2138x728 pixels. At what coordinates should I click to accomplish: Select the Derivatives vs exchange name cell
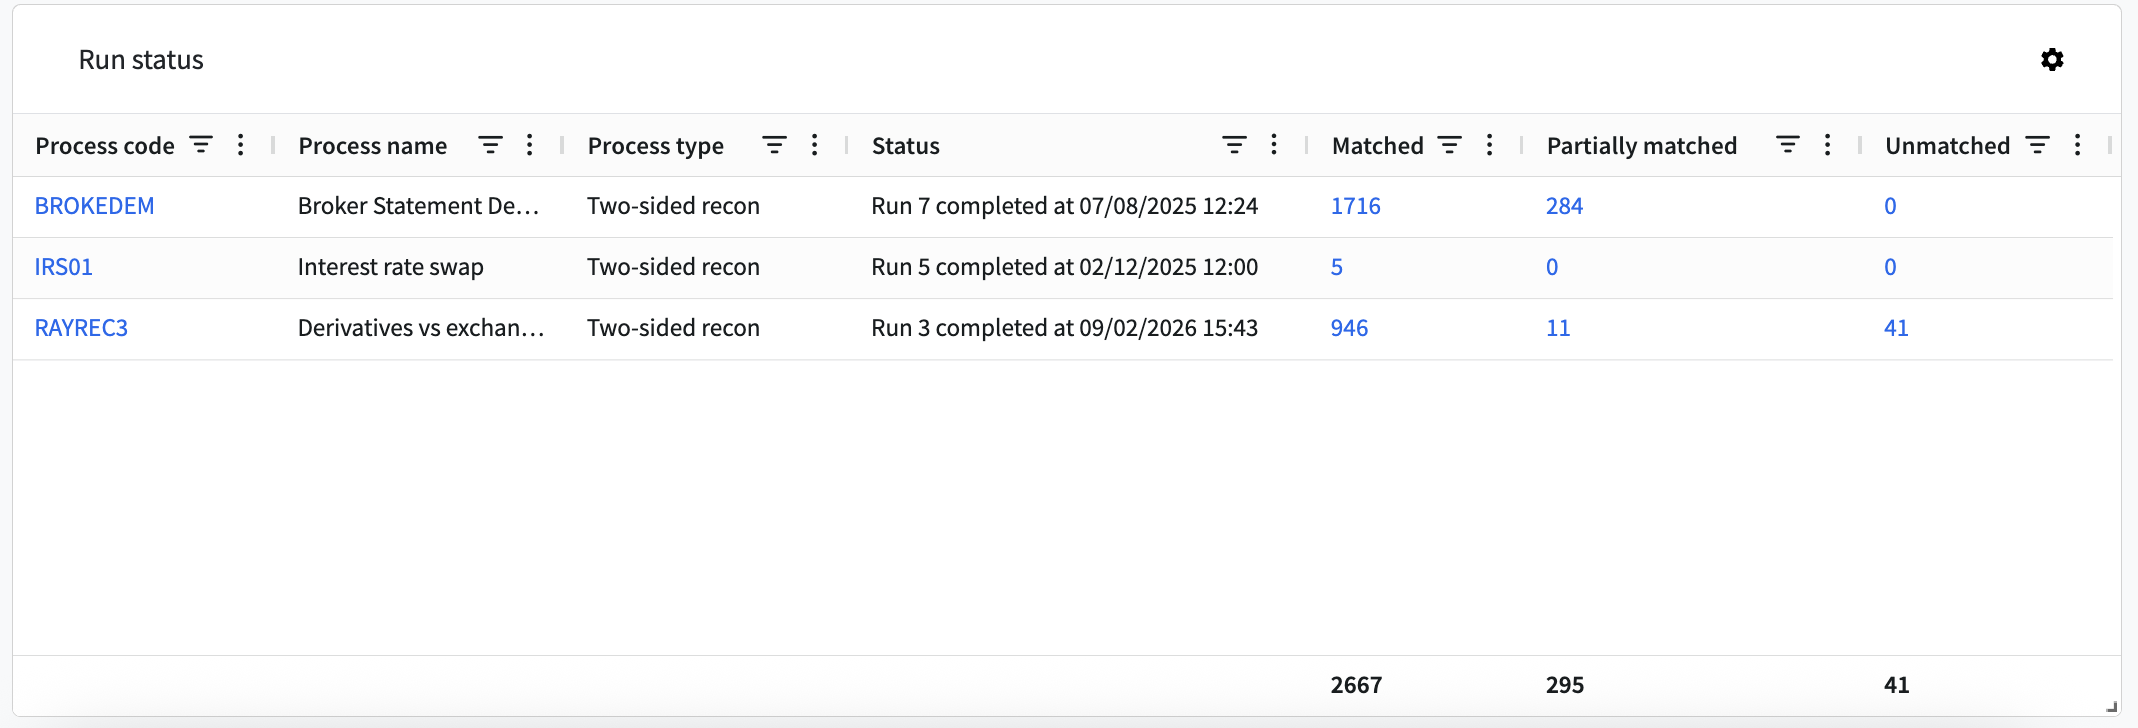[x=420, y=328]
